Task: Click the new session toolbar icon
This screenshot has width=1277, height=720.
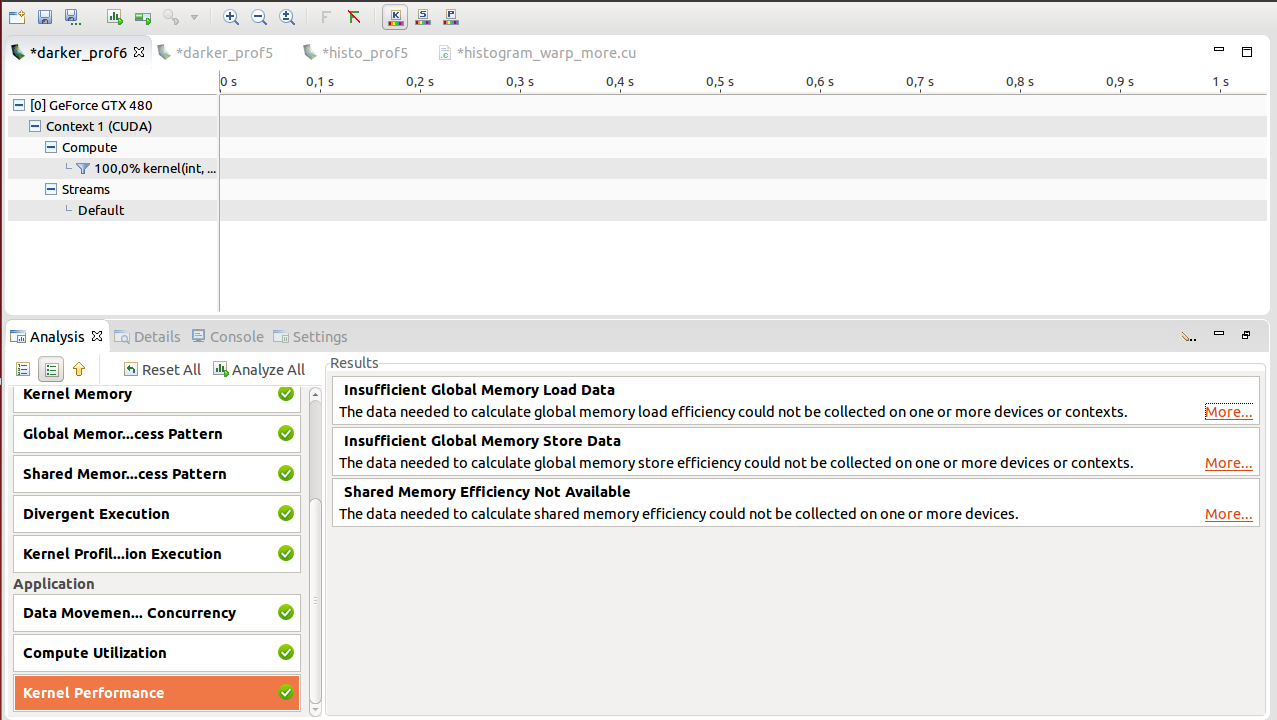Action: click(17, 17)
